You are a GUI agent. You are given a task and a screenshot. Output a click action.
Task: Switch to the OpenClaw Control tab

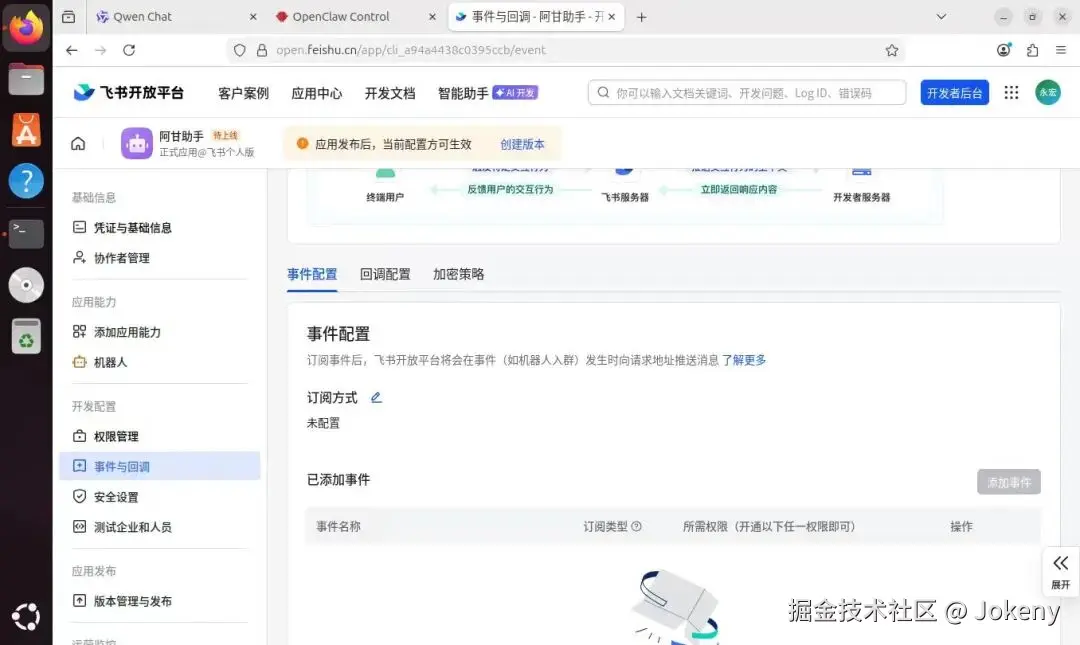[x=355, y=17]
